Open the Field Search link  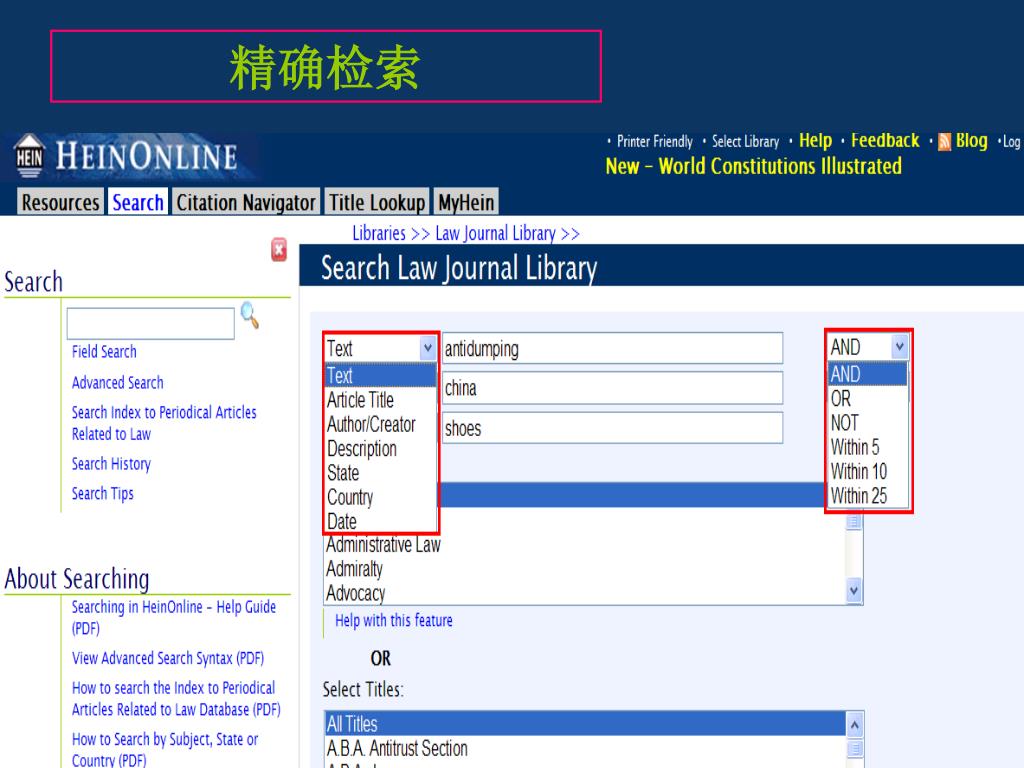pos(104,351)
